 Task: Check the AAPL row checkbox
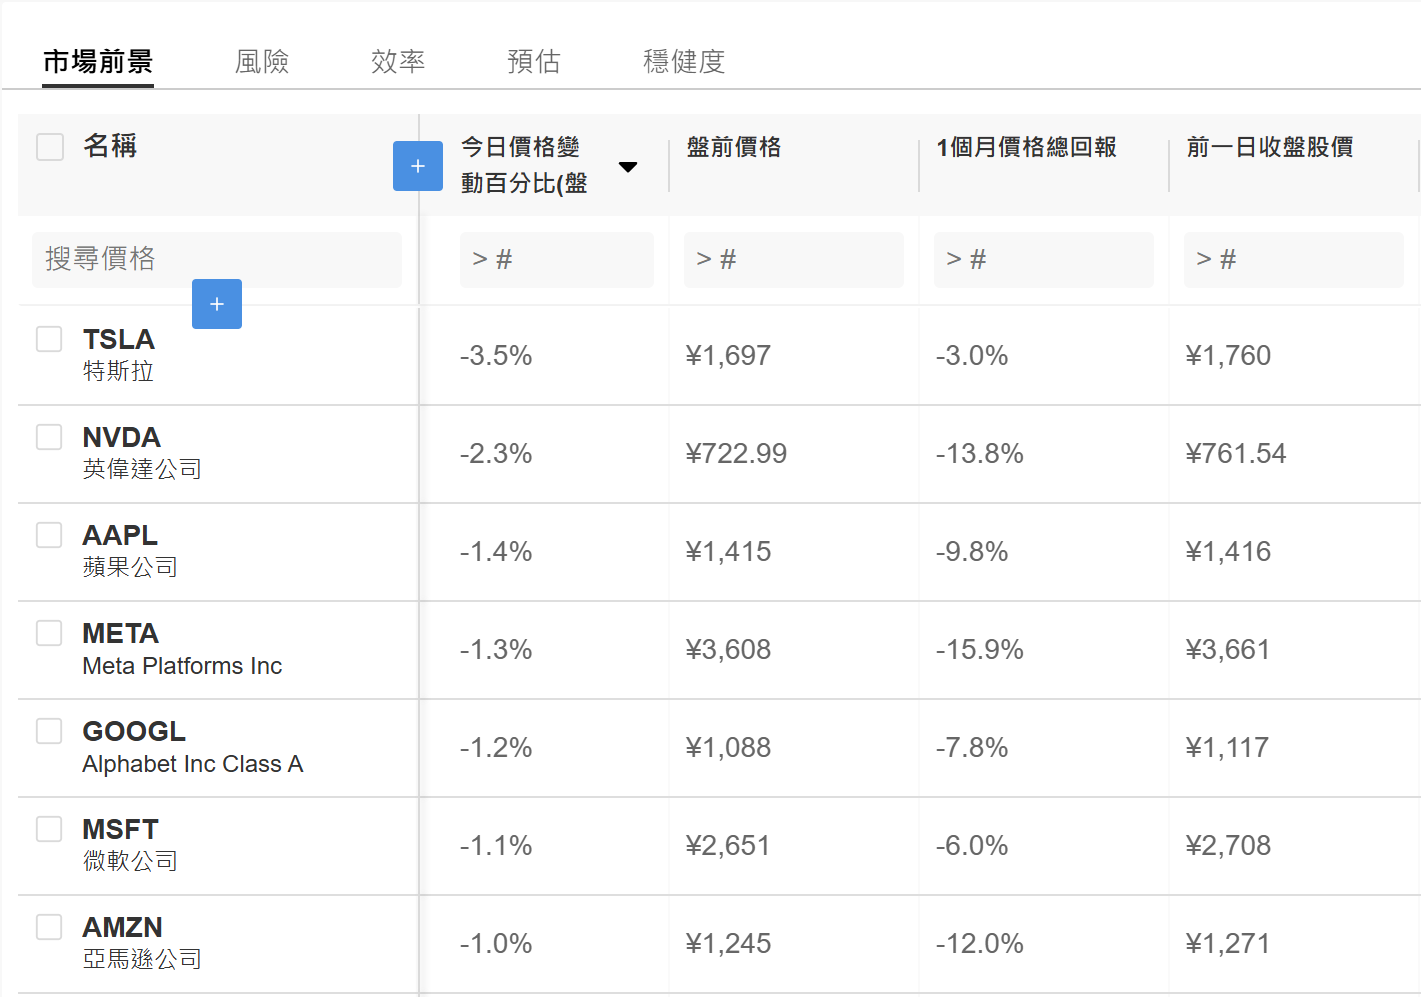coord(49,535)
